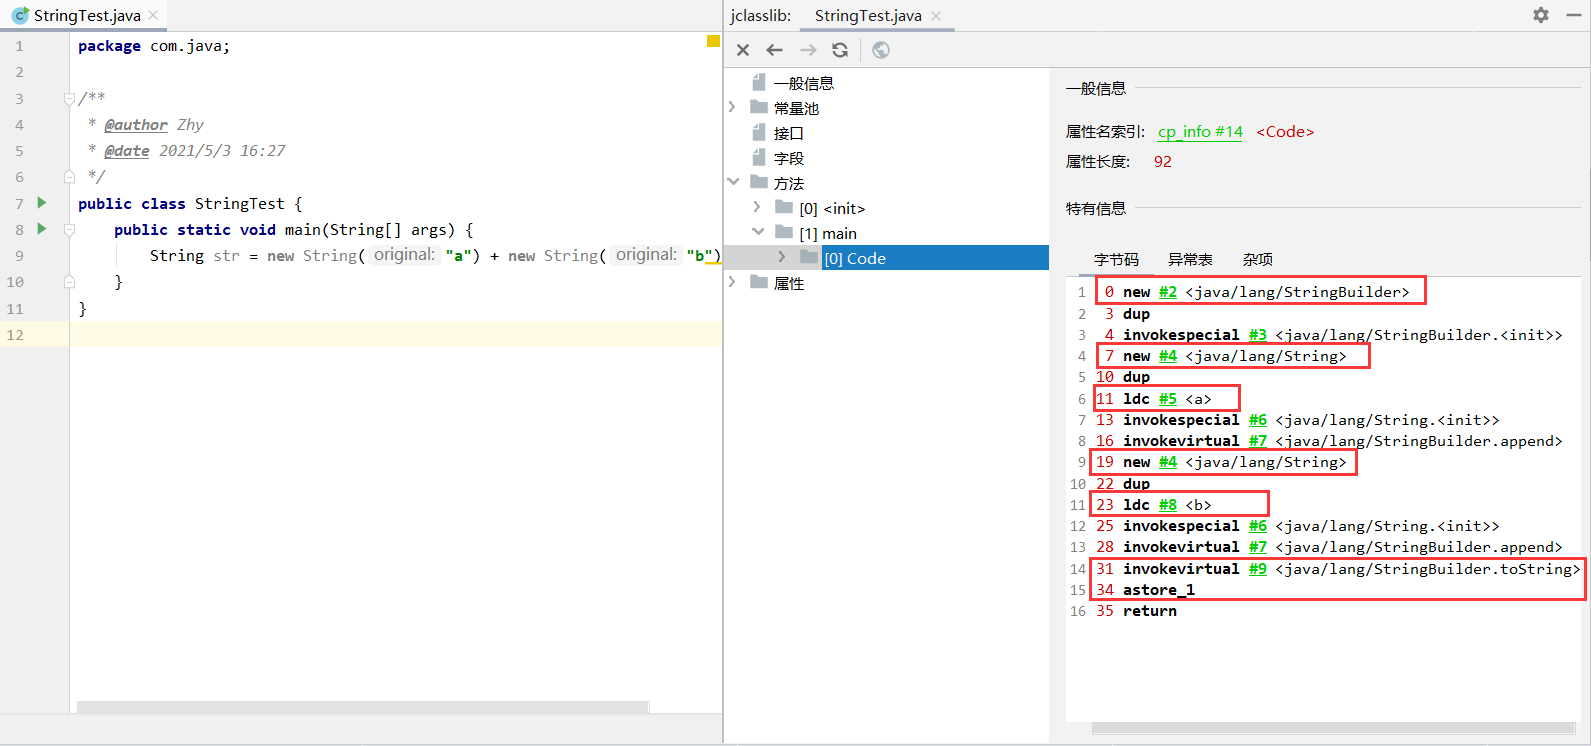Follow #9 link for StringBuilder.toString
Screen dimensions: 1591x746
tap(1258, 569)
